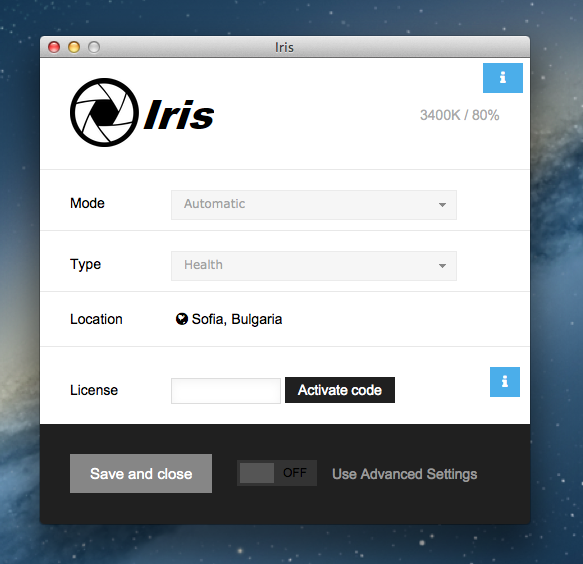
Task: Close the Iris window with red button
Action: coord(54,47)
